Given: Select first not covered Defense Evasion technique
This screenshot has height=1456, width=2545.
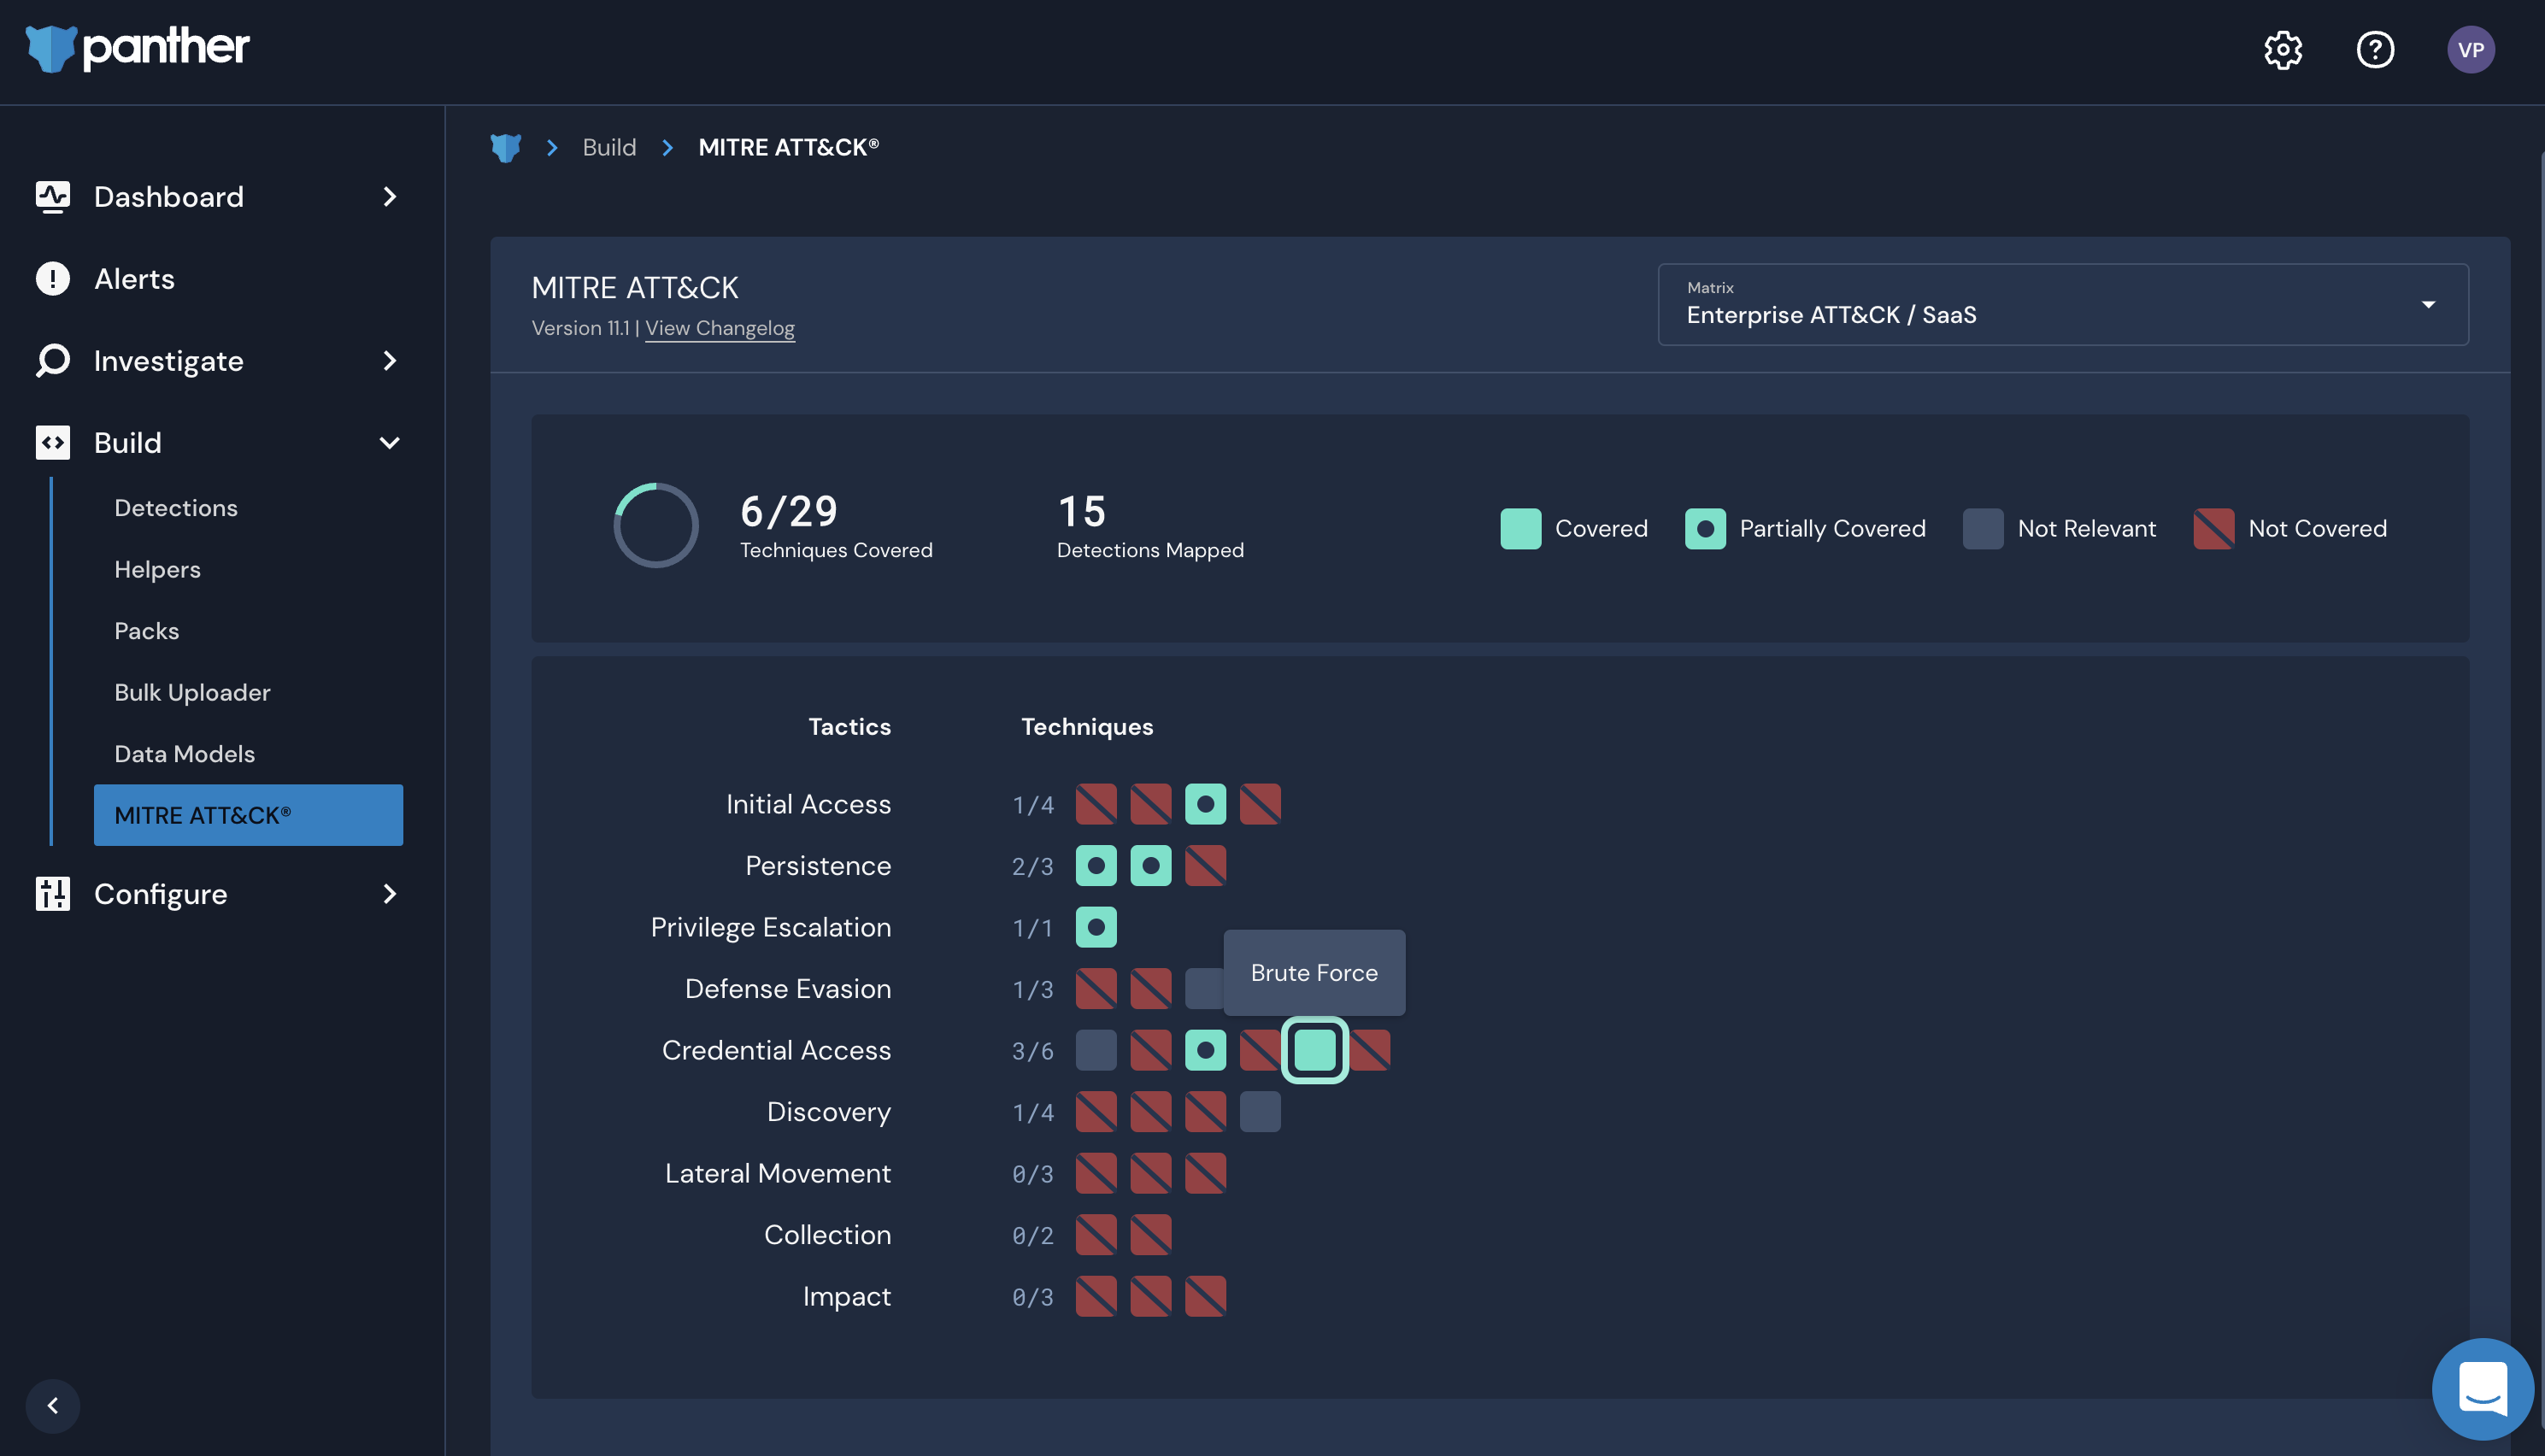Looking at the screenshot, I should (x=1096, y=989).
